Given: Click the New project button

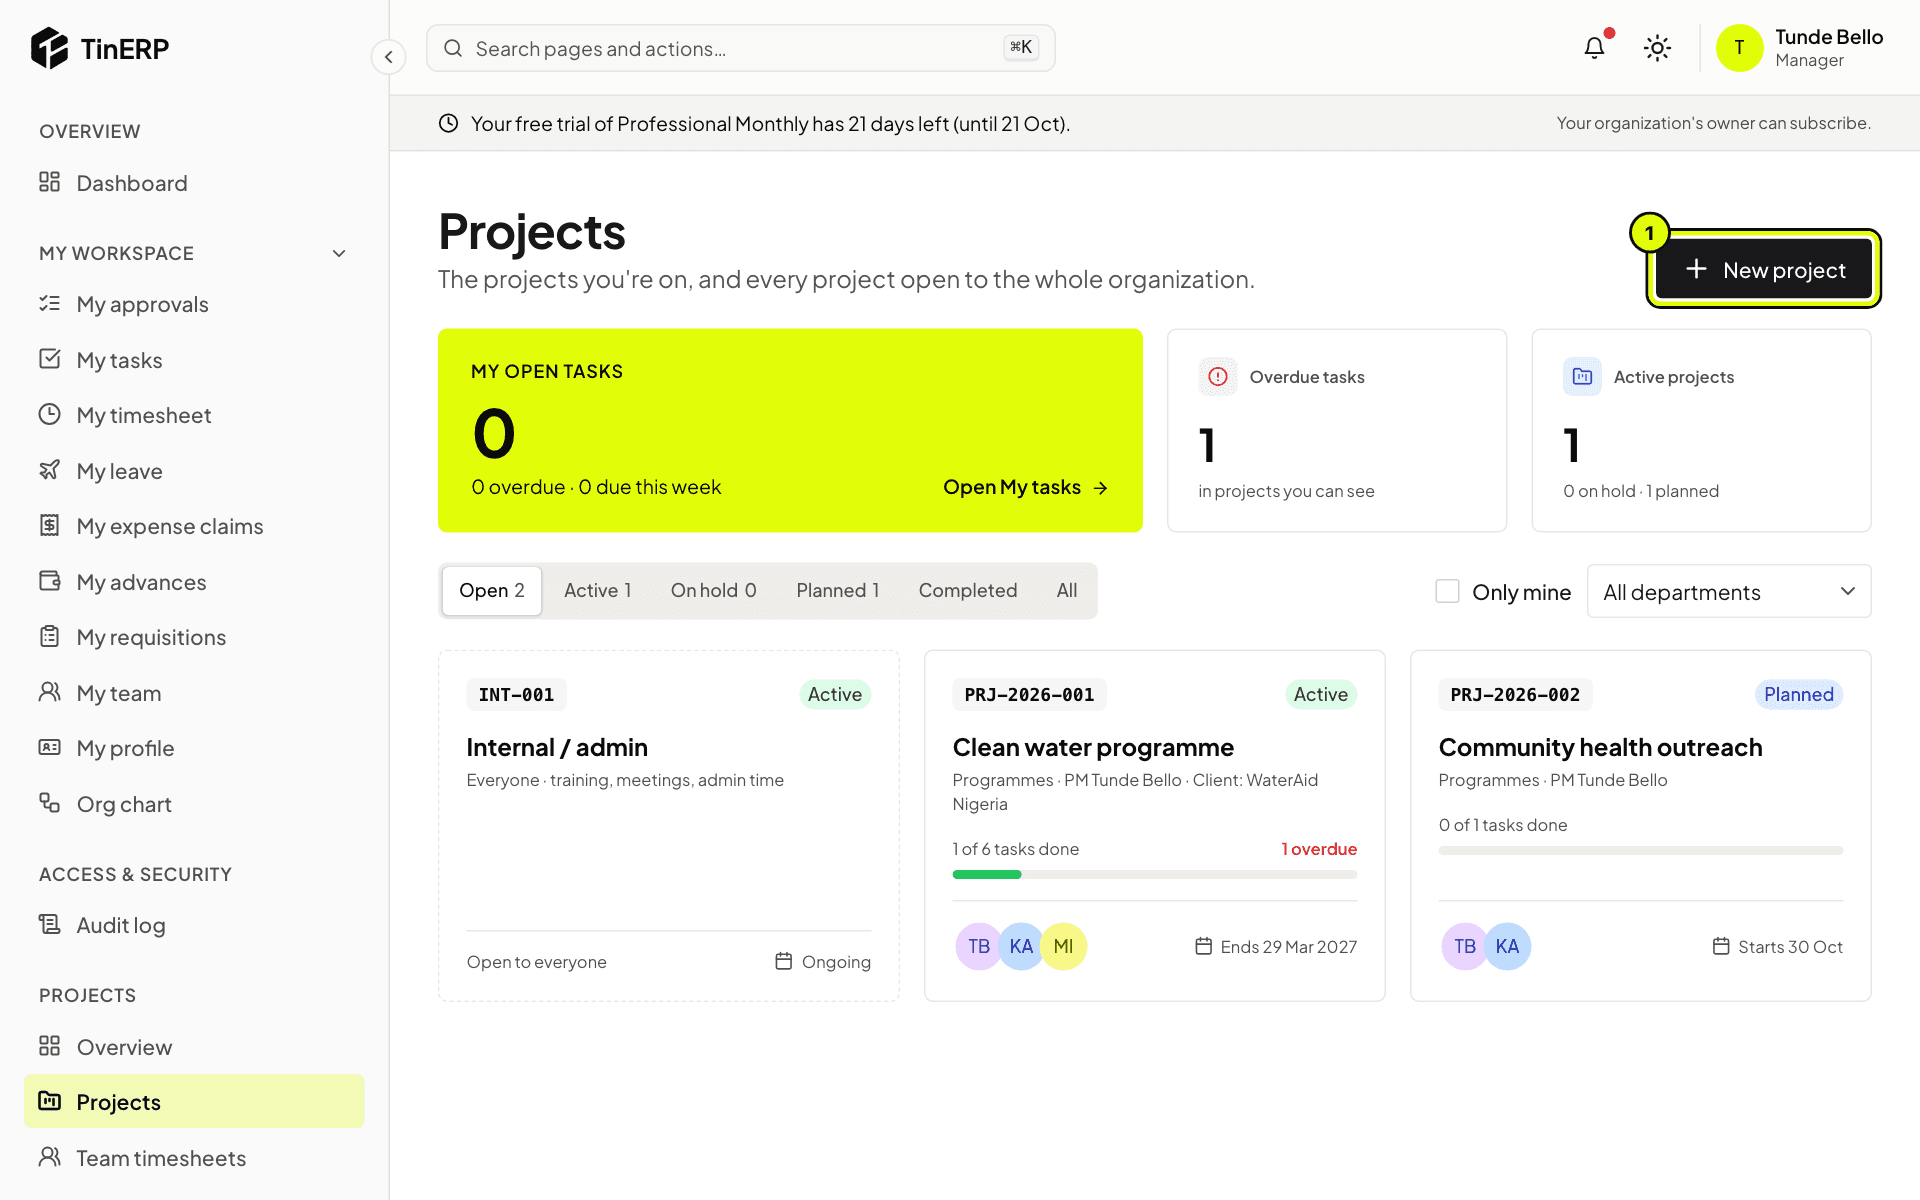Looking at the screenshot, I should (1764, 269).
